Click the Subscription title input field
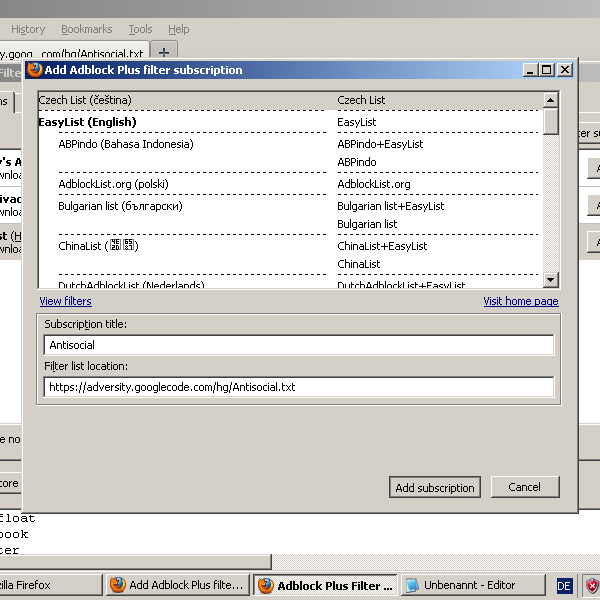 pyautogui.click(x=298, y=345)
